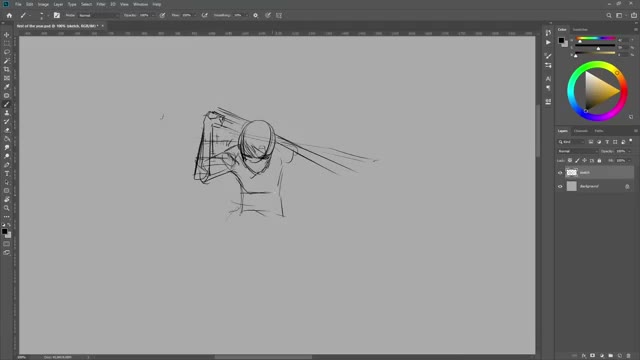640x360 pixels.
Task: Open the Opacity slider dropdown in options bar
Action: click(153, 16)
